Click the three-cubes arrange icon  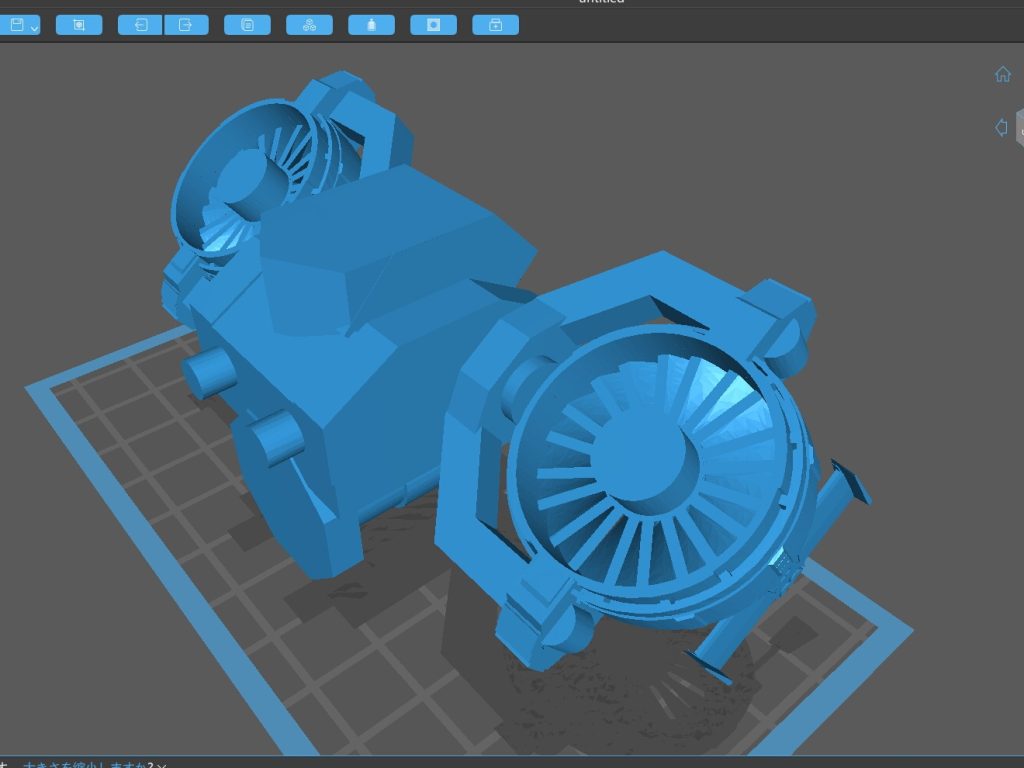click(x=310, y=25)
